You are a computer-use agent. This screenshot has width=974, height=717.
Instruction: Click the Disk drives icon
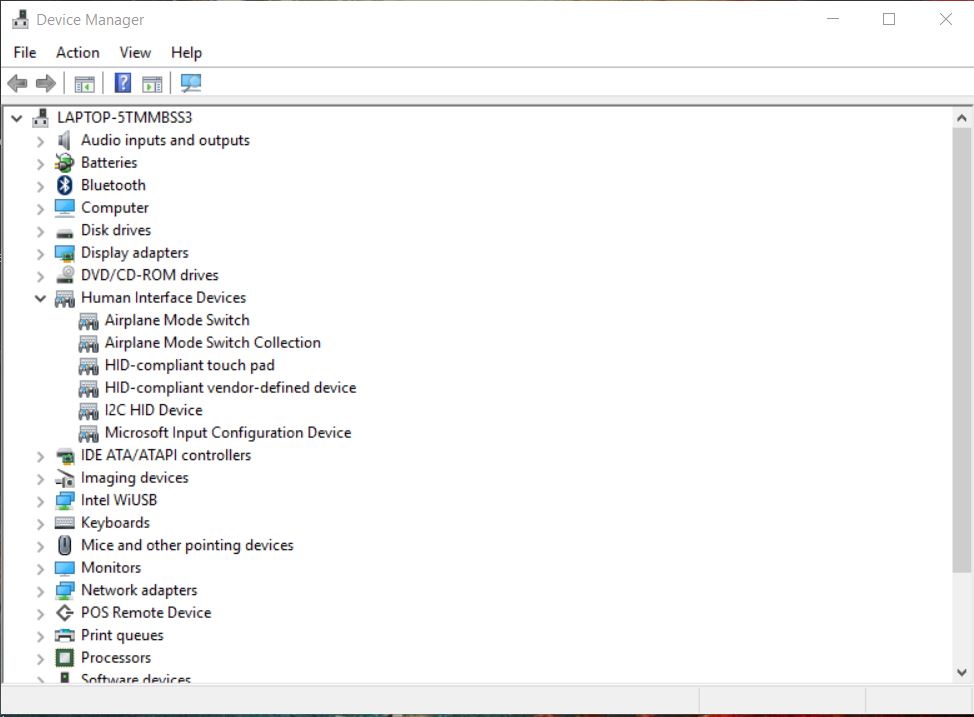tap(65, 233)
